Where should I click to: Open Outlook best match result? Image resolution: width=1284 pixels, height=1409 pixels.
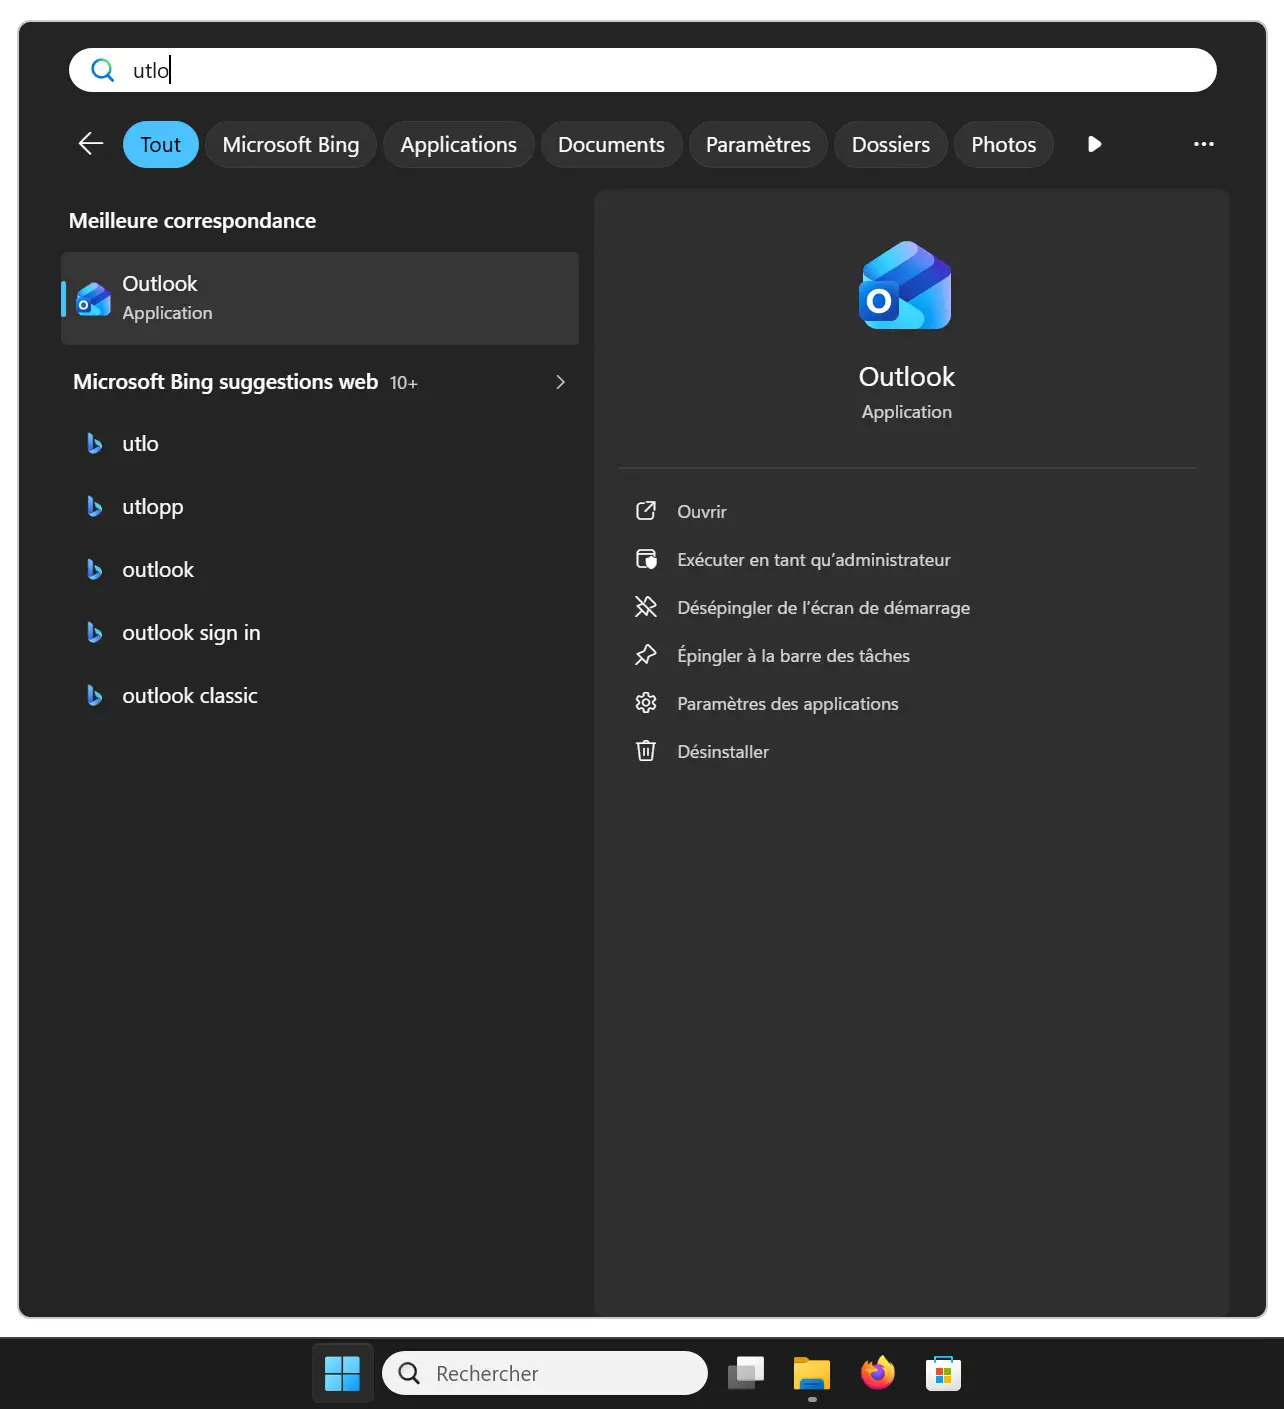[x=320, y=298]
